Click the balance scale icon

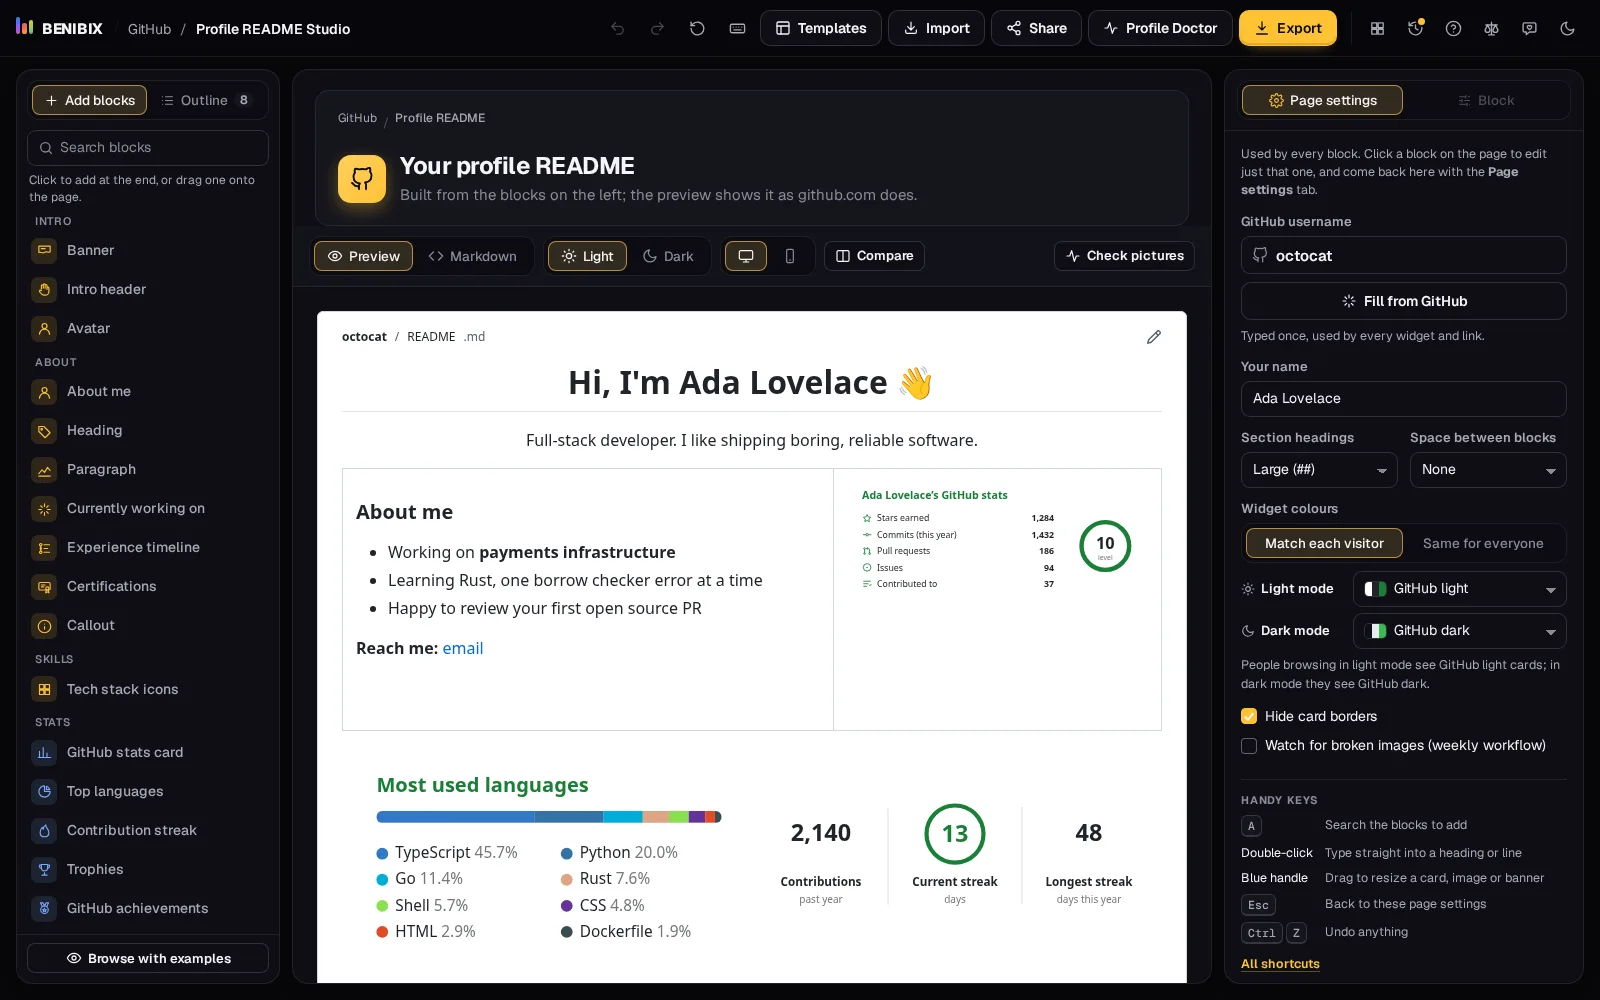[1491, 29]
